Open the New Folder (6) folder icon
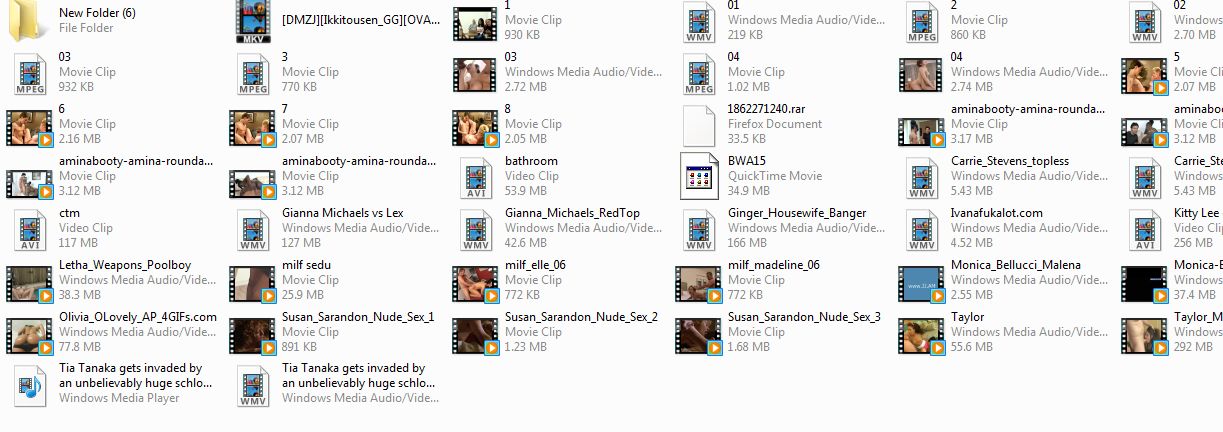Screen dimensions: 1223x432 coord(30,21)
